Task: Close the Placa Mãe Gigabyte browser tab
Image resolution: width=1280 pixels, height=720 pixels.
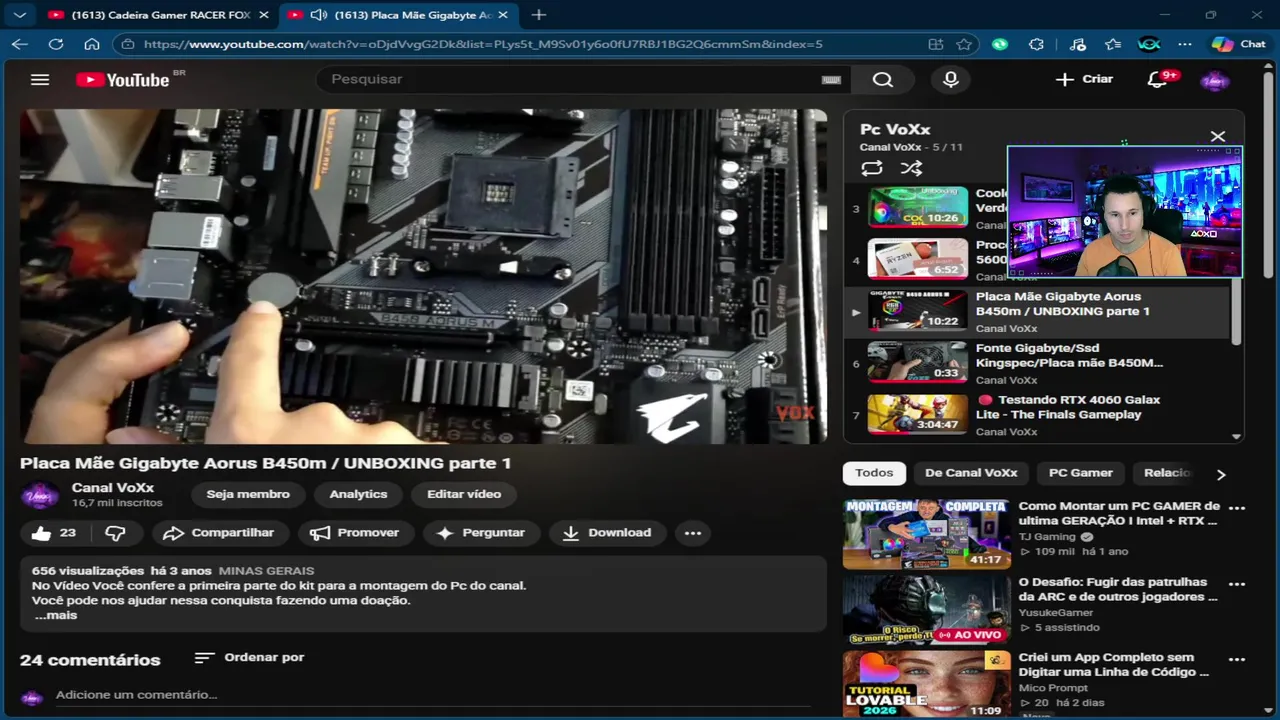Action: pyautogui.click(x=503, y=15)
